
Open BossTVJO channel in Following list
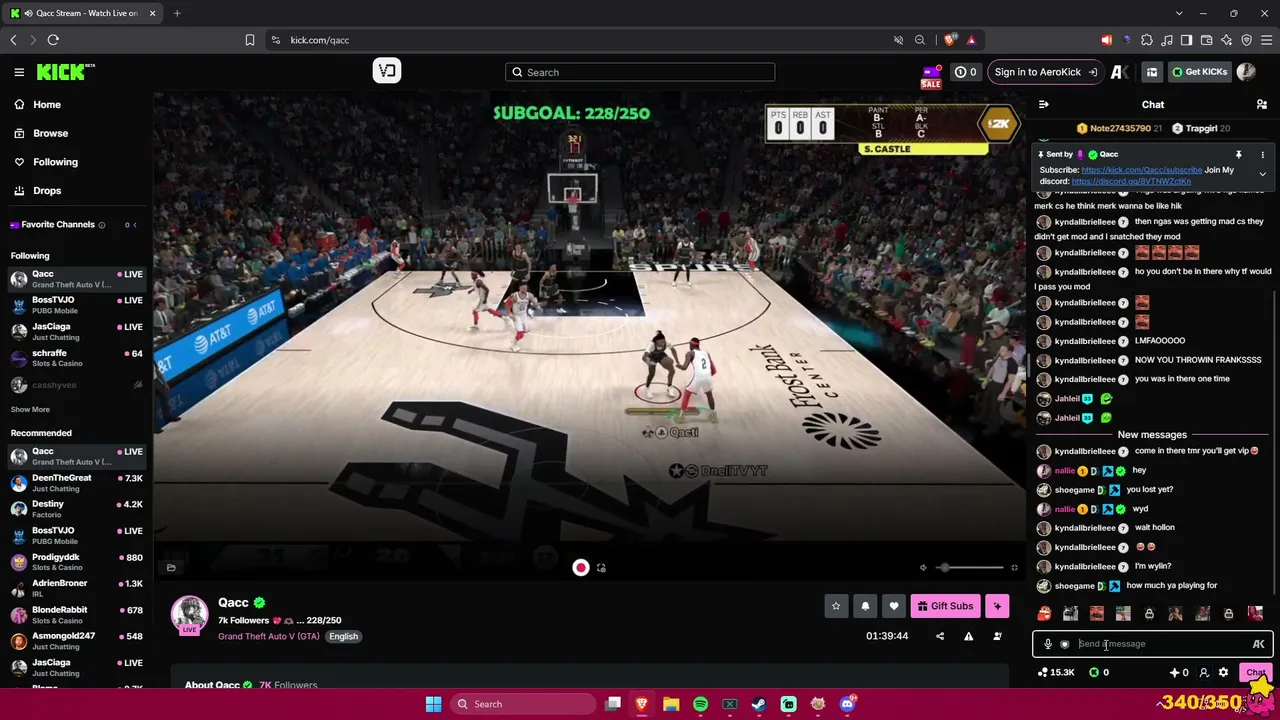[76, 305]
